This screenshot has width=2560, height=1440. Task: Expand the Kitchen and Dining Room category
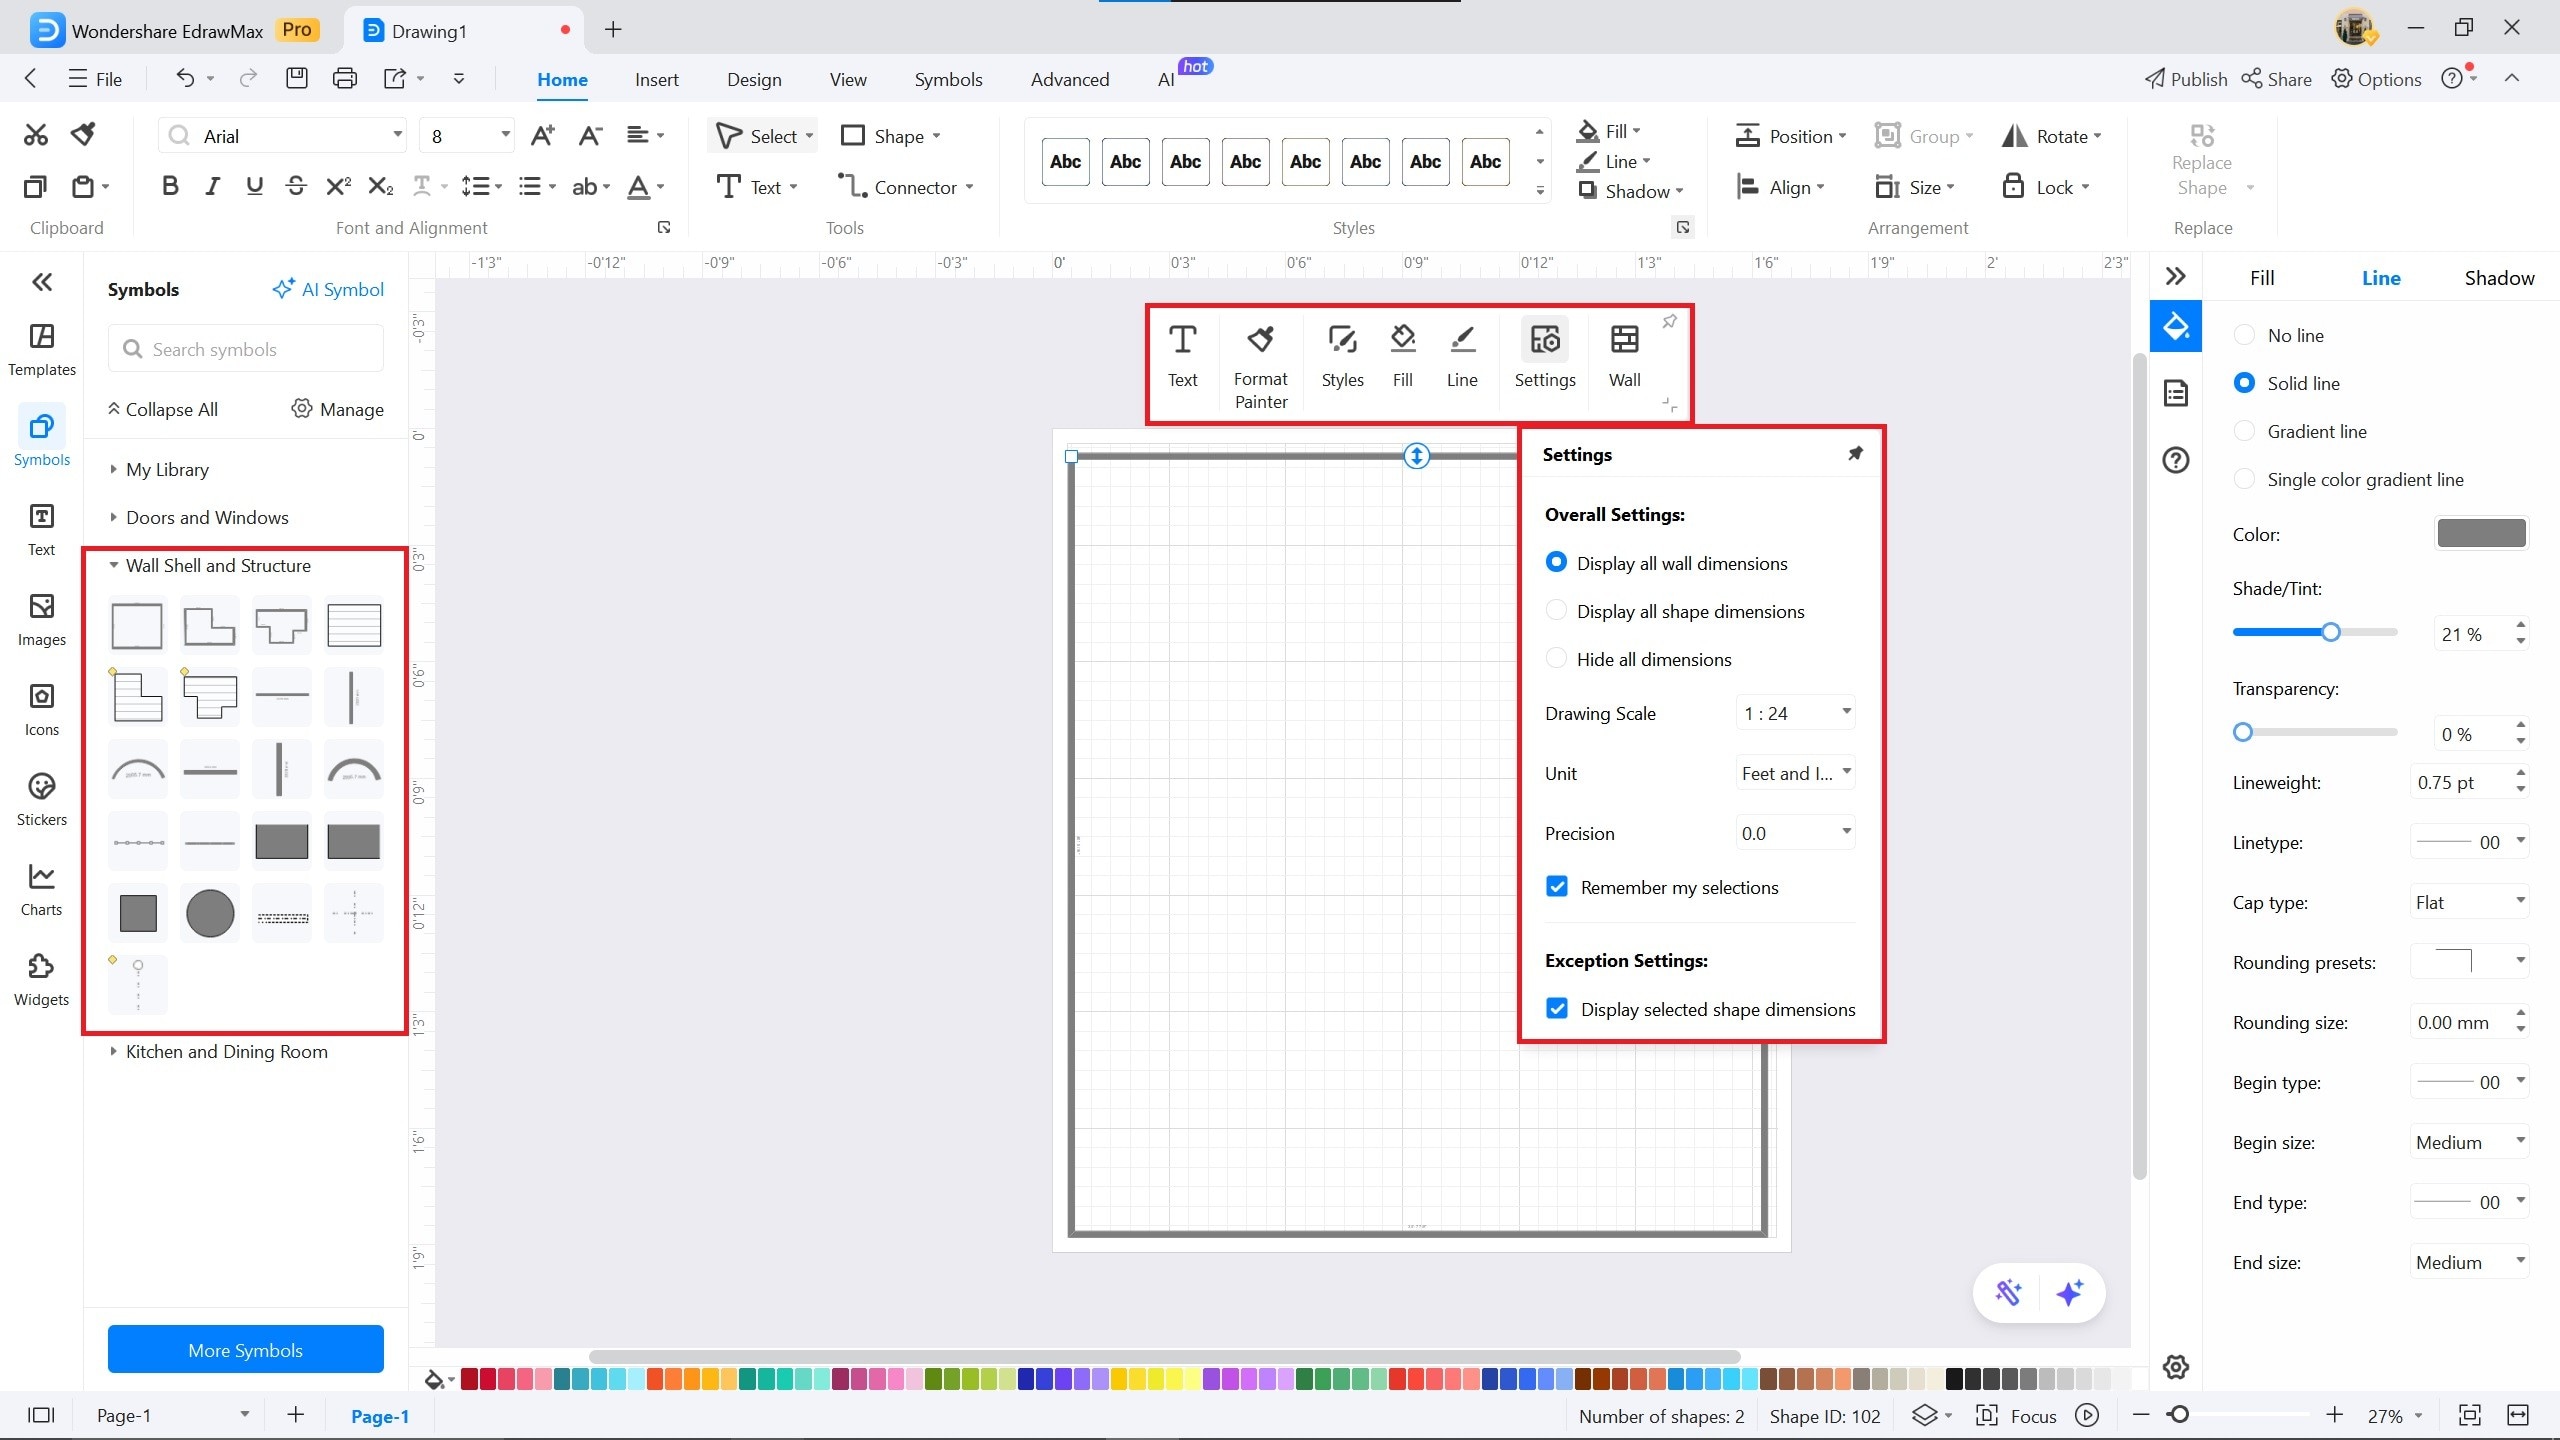click(226, 1051)
